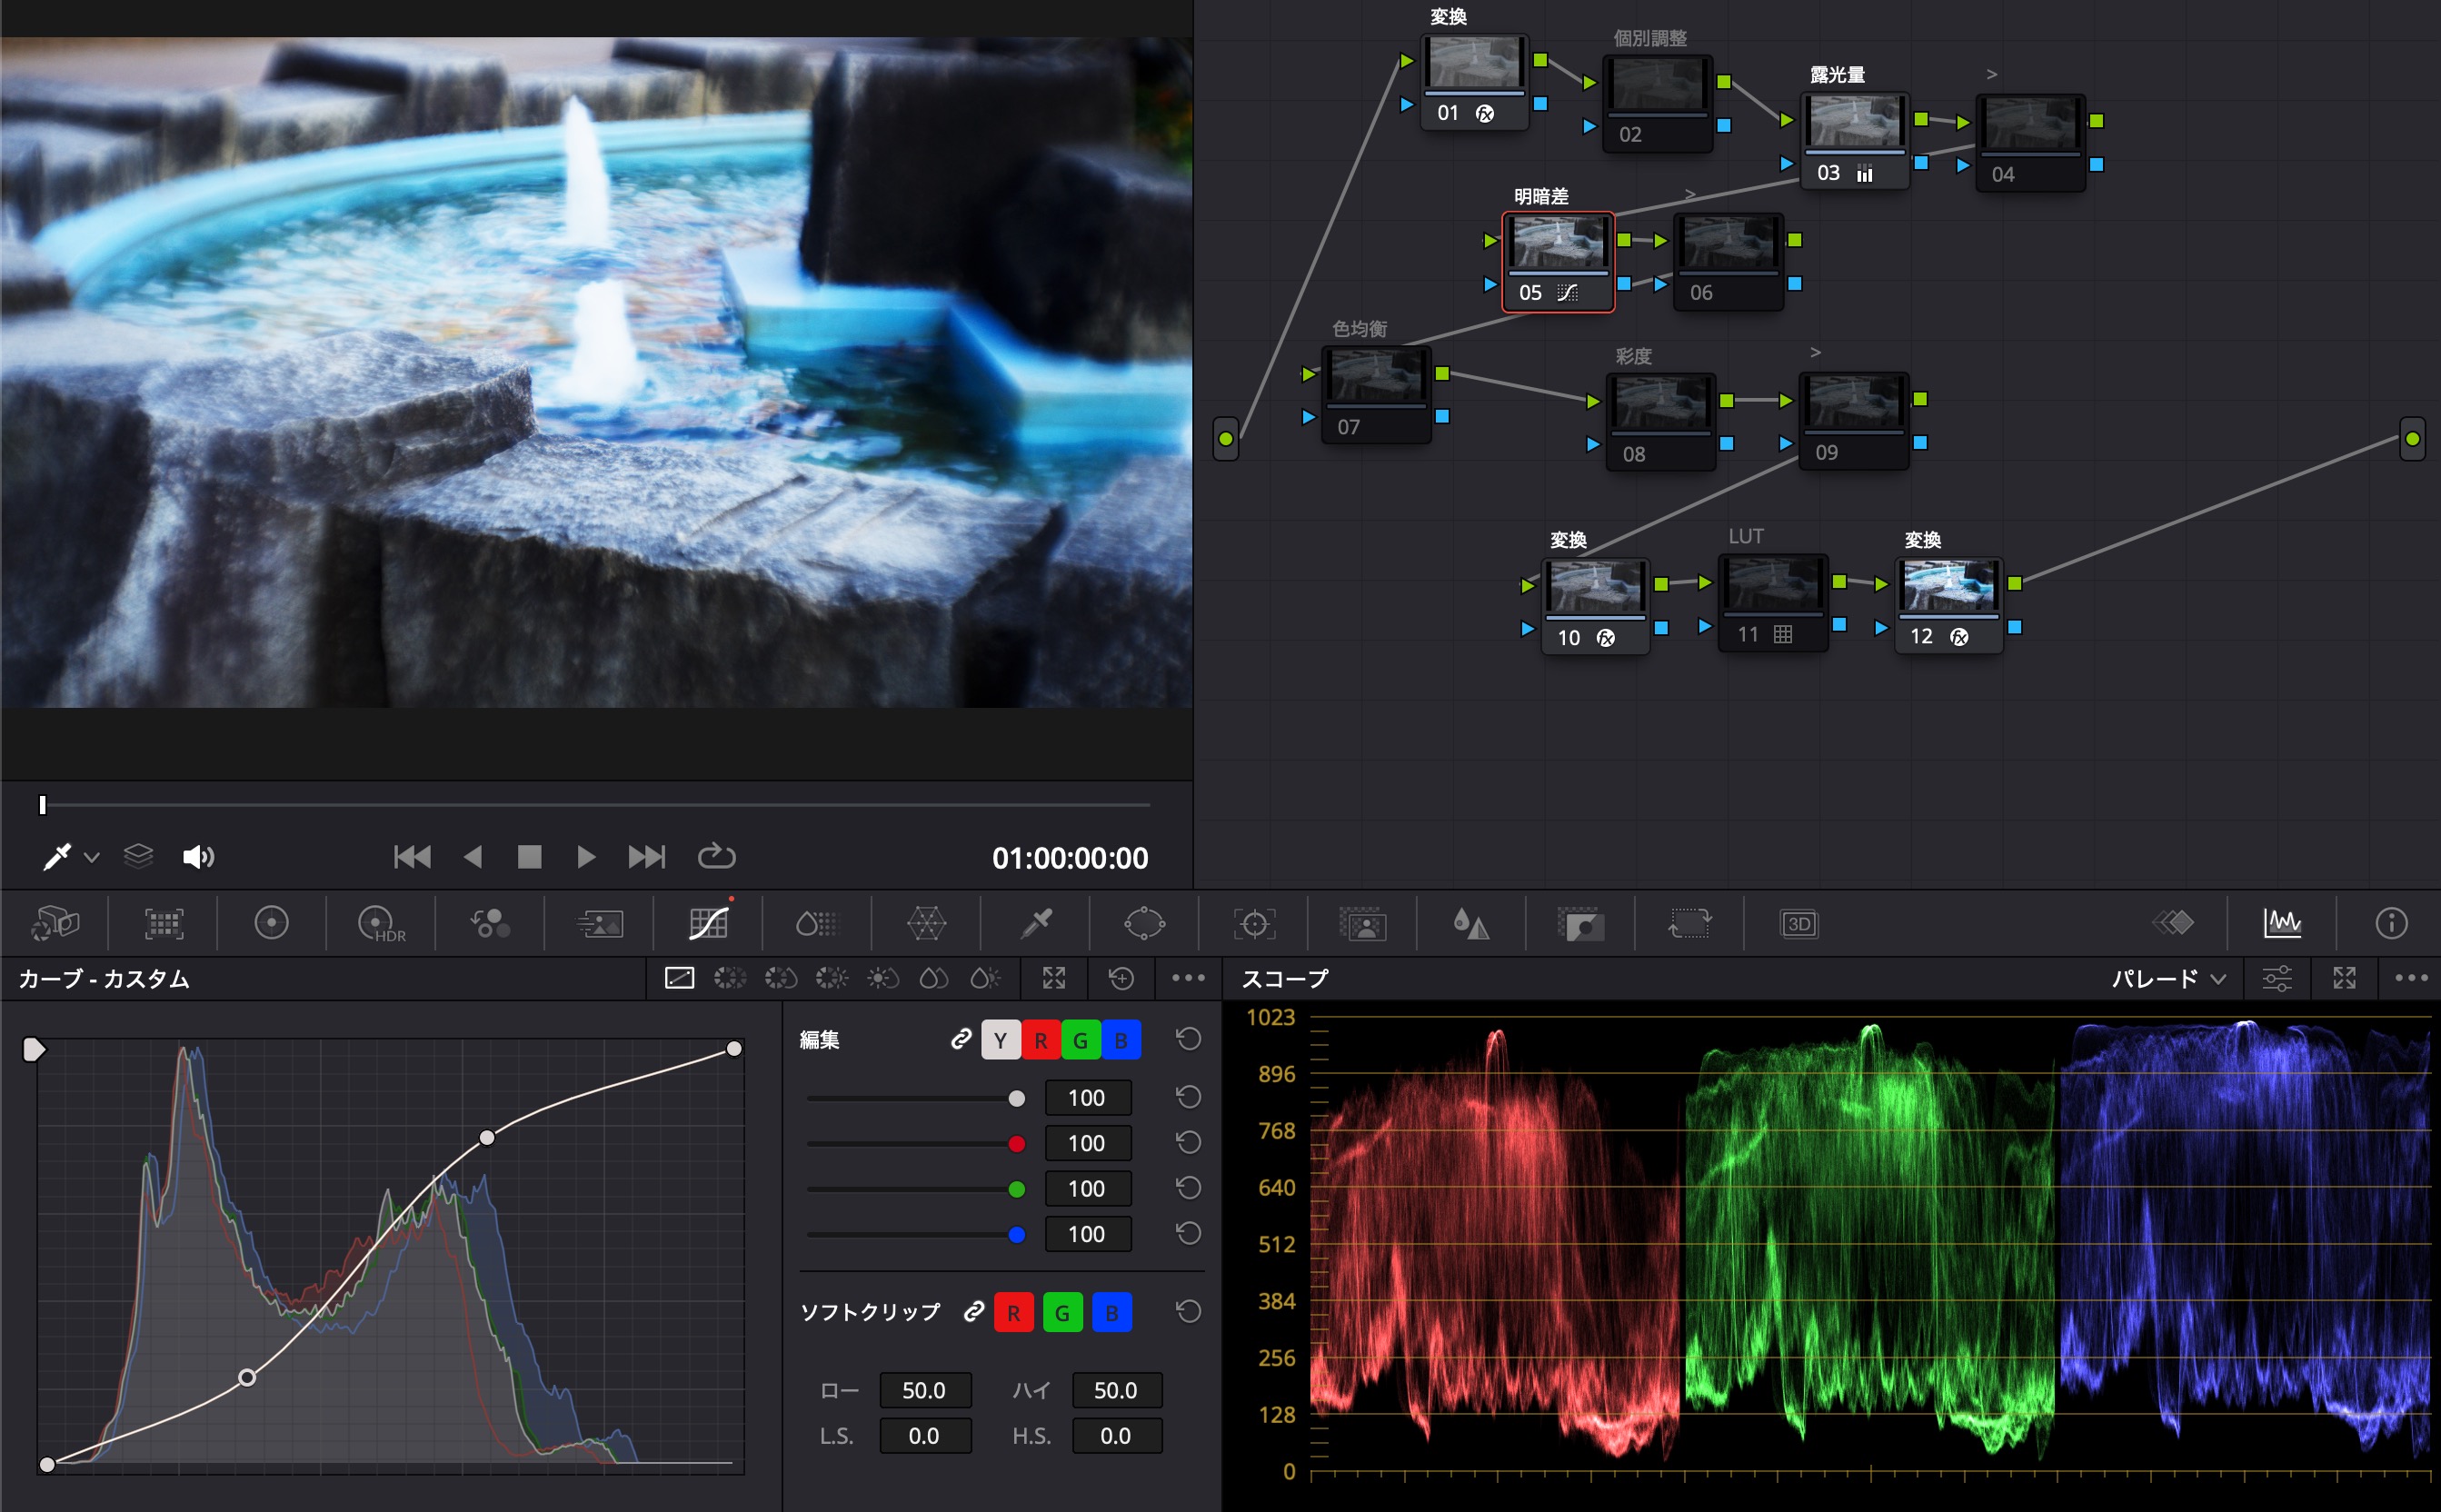Open the Tracker palette
The width and height of the screenshot is (2441, 1512).
click(1254, 923)
